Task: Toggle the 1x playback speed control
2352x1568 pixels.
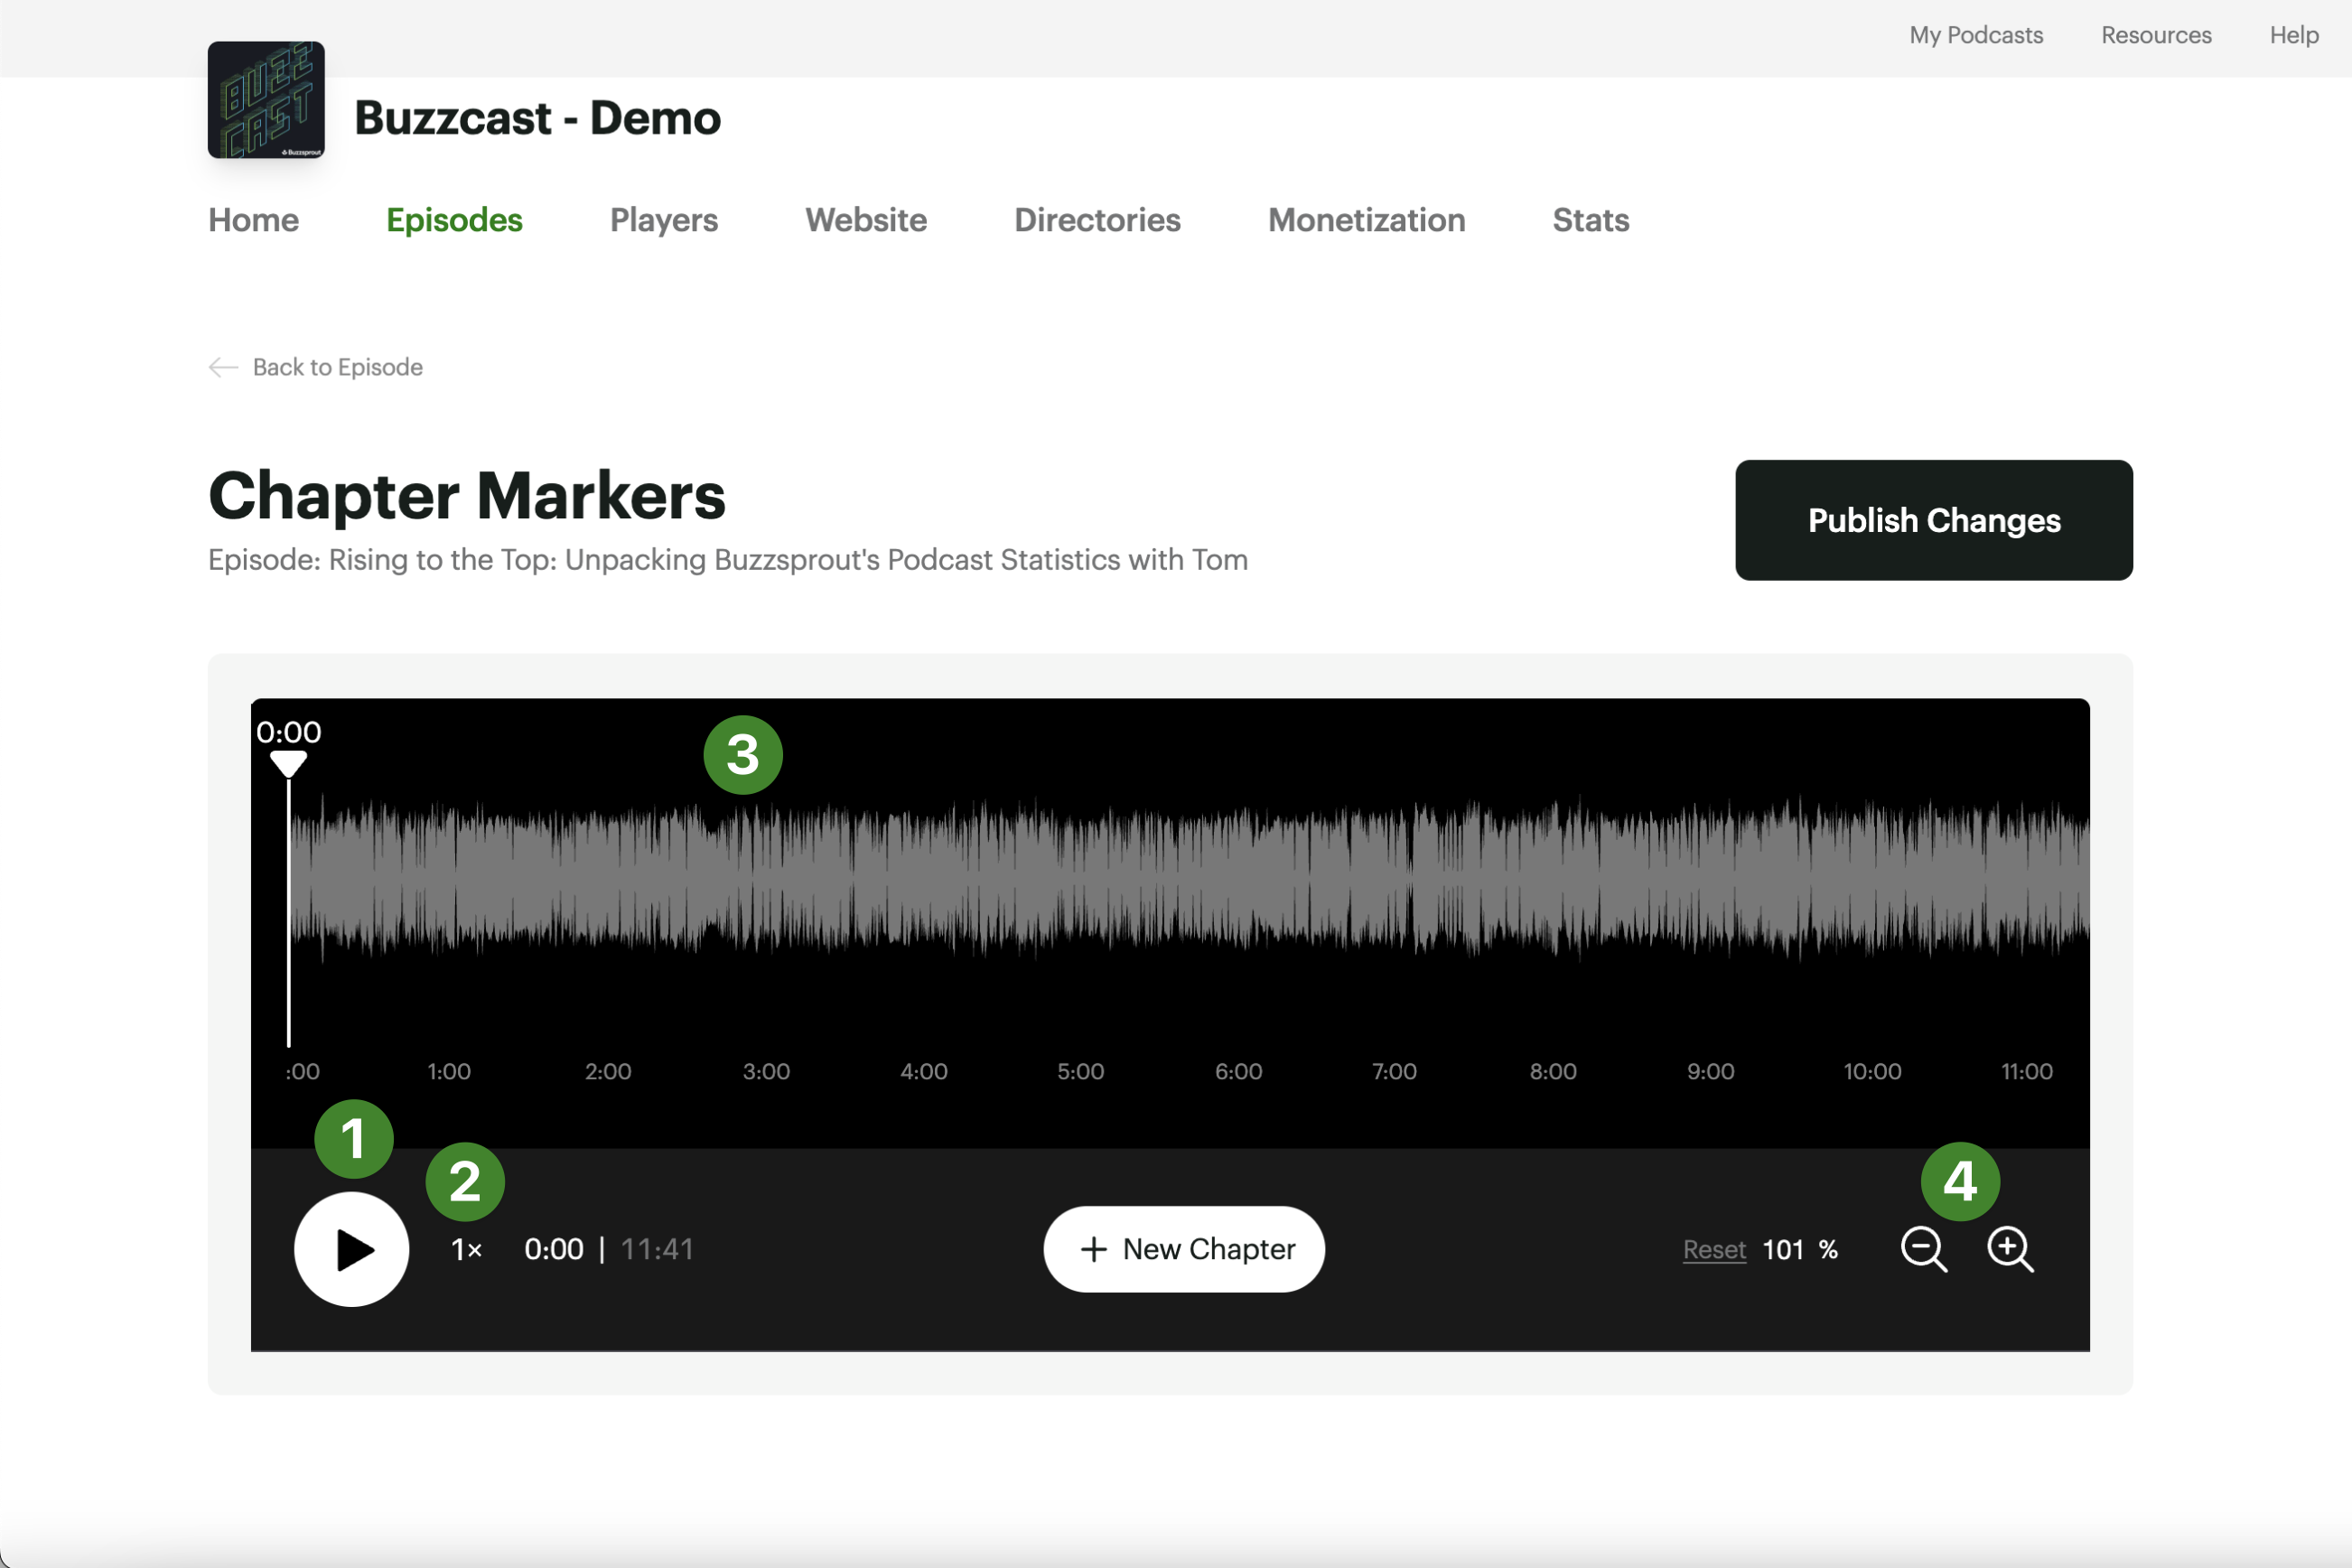Action: click(x=466, y=1249)
